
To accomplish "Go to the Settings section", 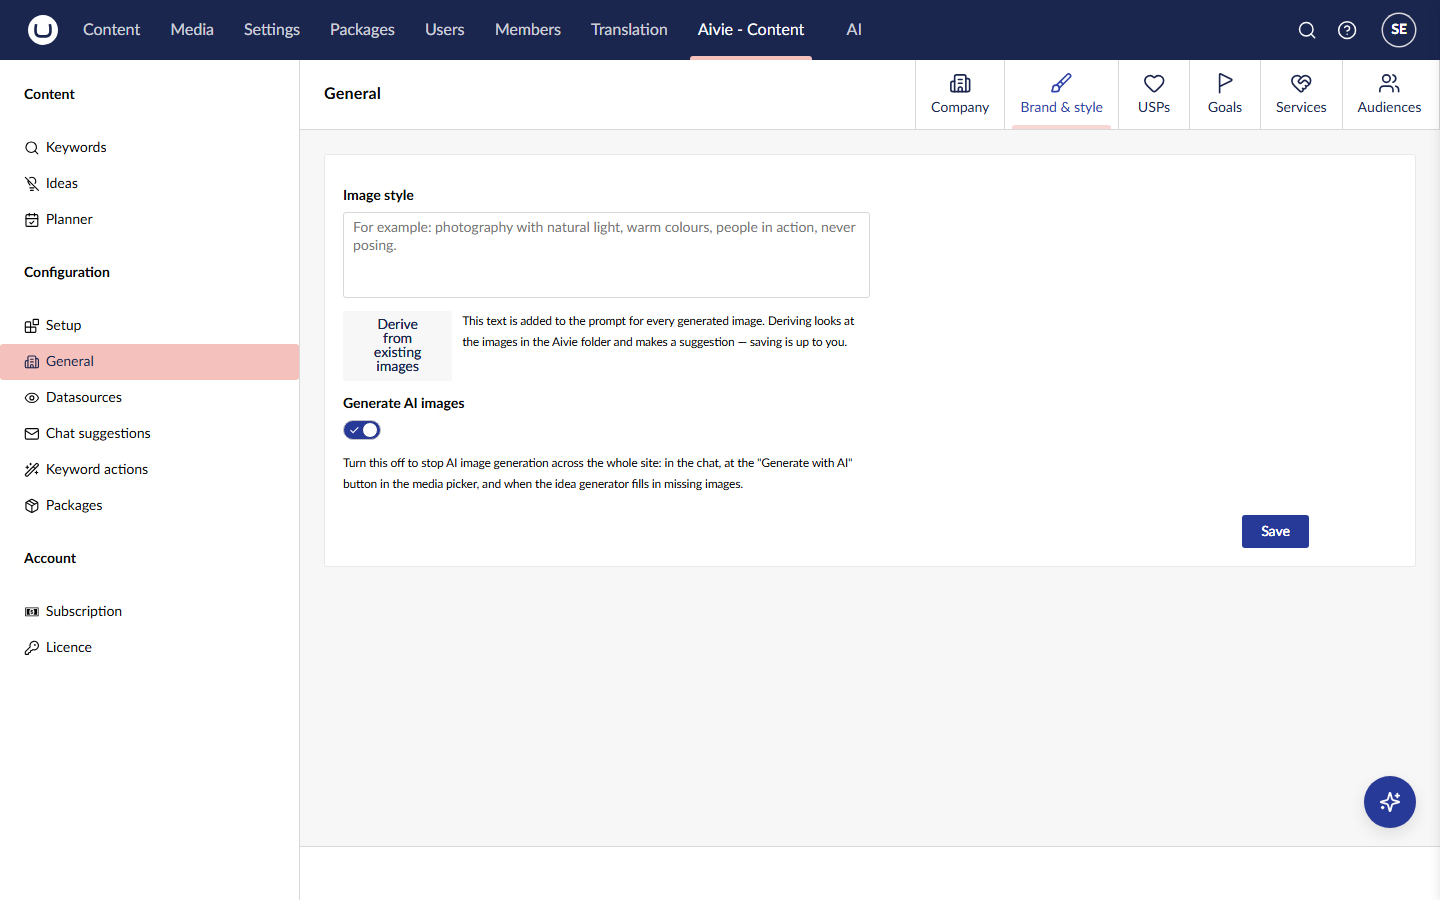I will [x=272, y=30].
